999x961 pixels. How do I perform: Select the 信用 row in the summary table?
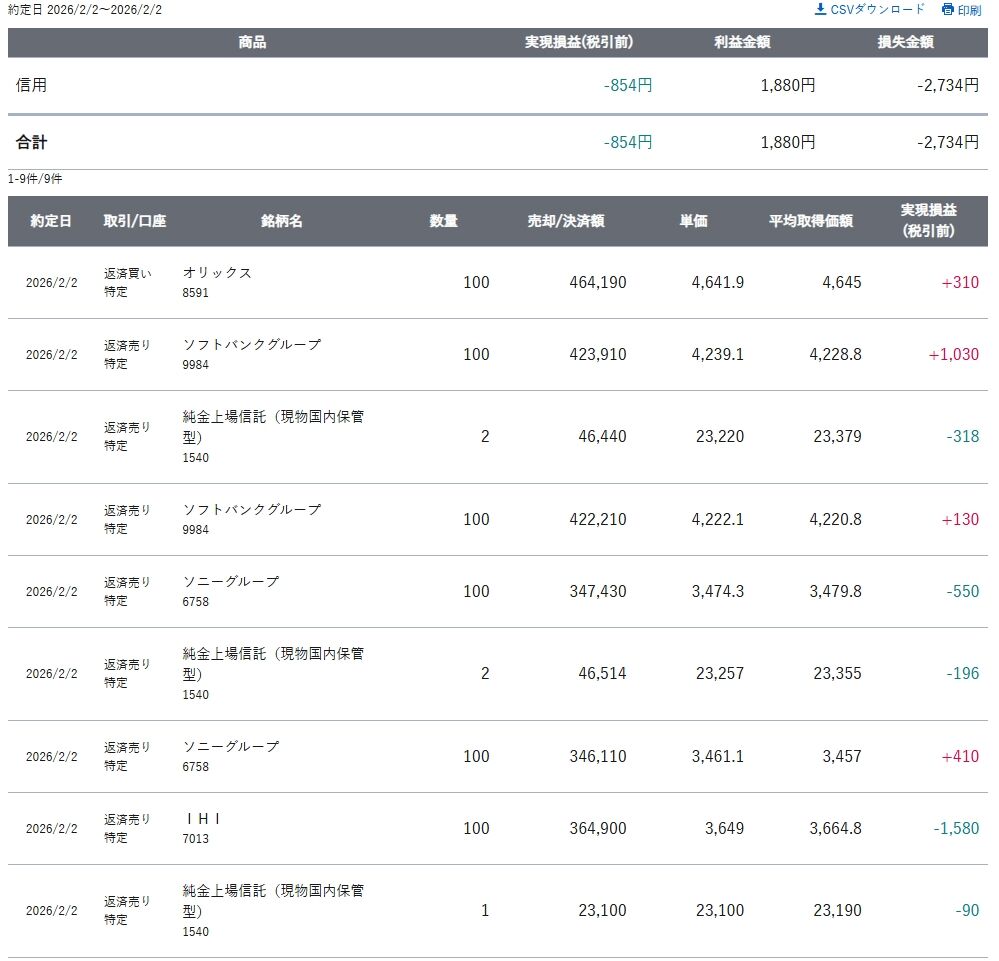coord(32,86)
